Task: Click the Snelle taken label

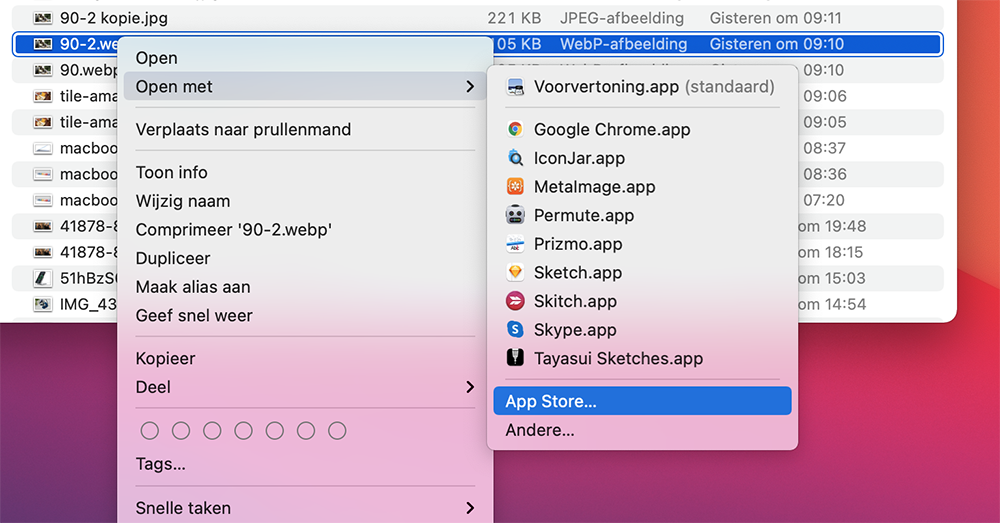Action: click(x=183, y=508)
